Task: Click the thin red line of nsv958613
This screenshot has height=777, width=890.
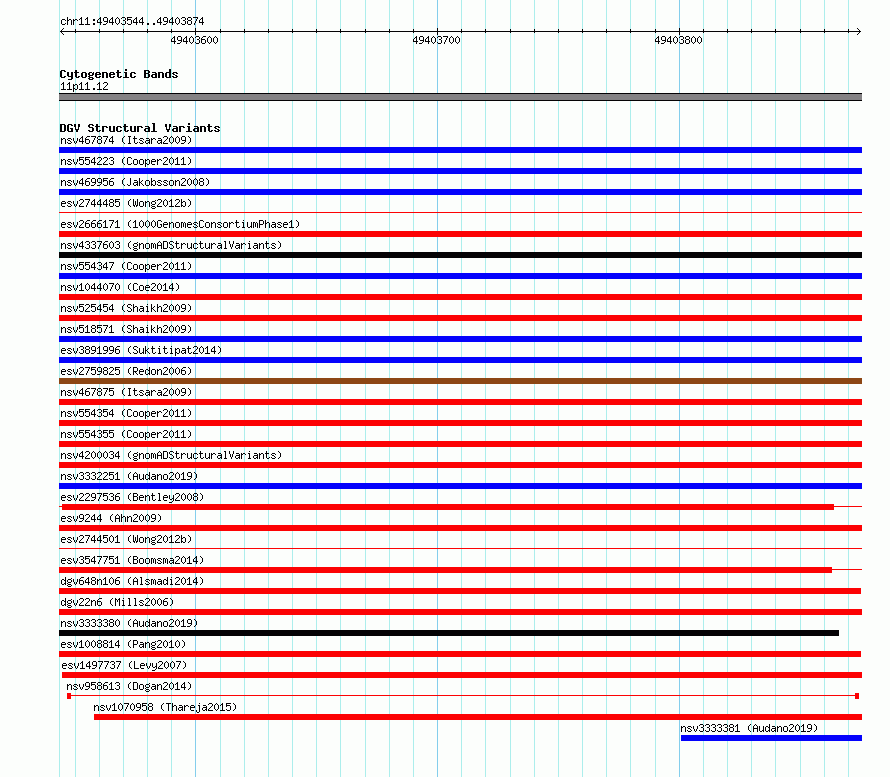Action: pos(463,696)
